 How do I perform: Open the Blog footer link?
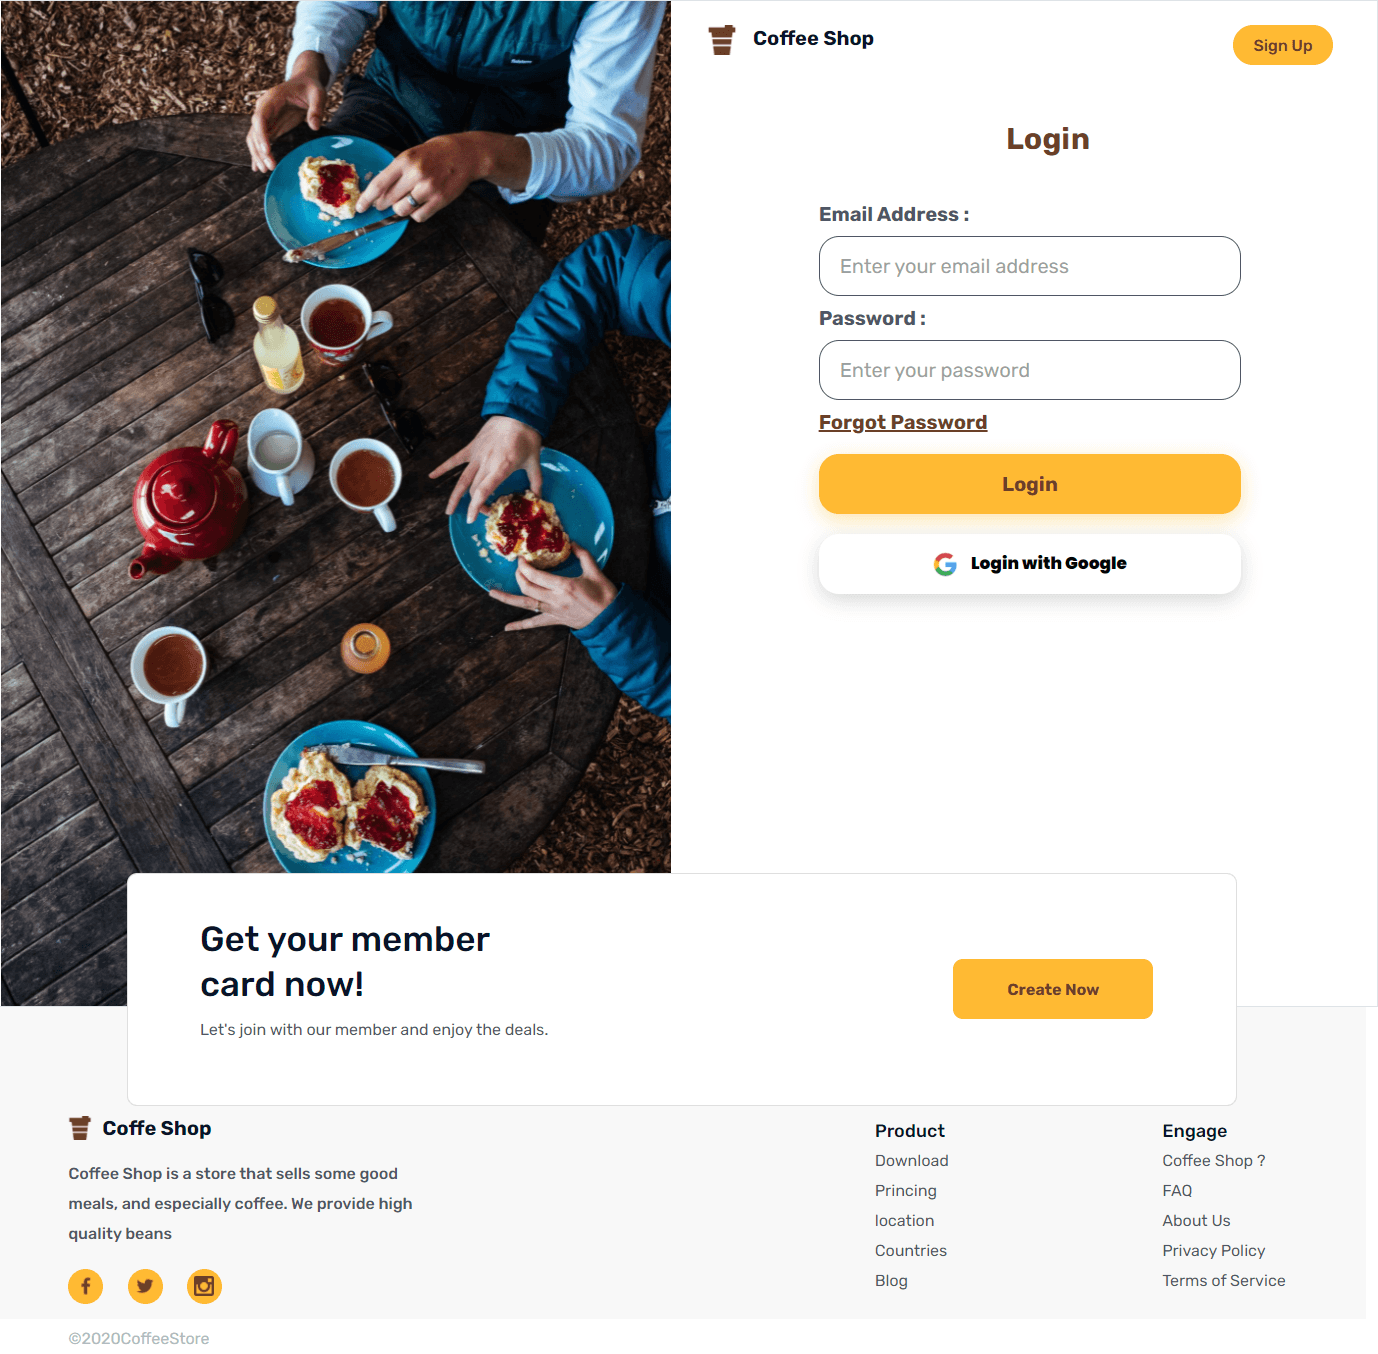pyautogui.click(x=891, y=1280)
